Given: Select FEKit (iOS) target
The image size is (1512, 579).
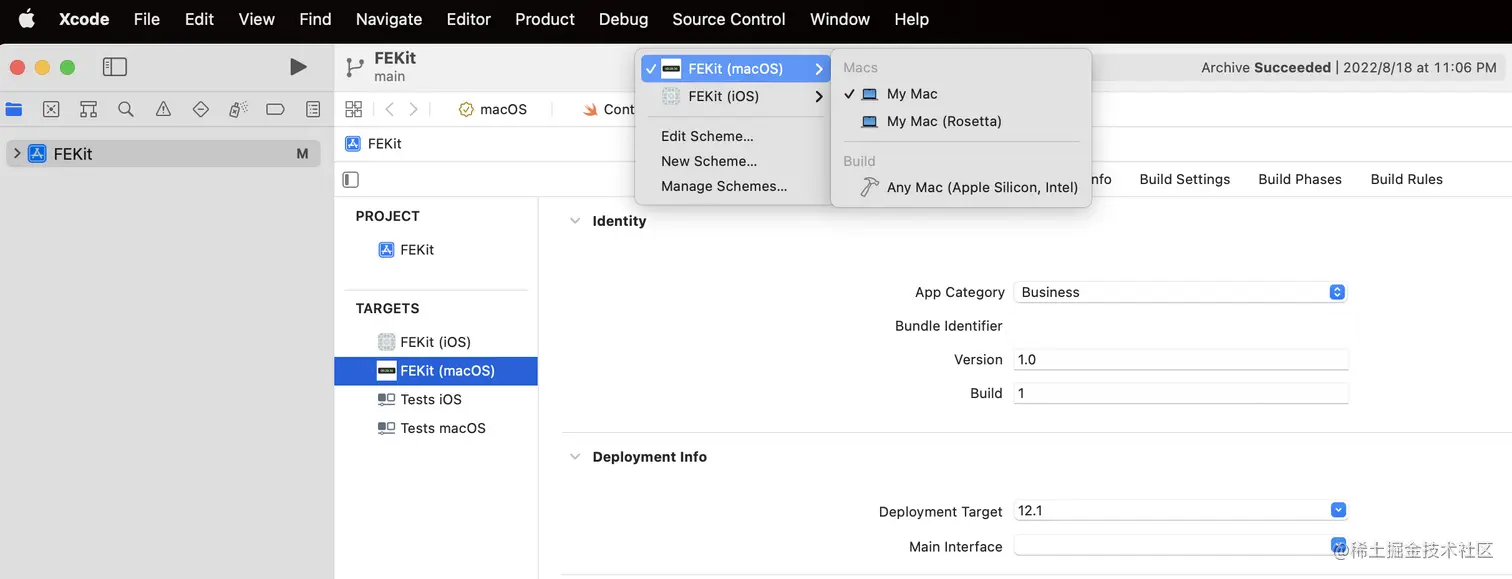Looking at the screenshot, I should point(436,342).
